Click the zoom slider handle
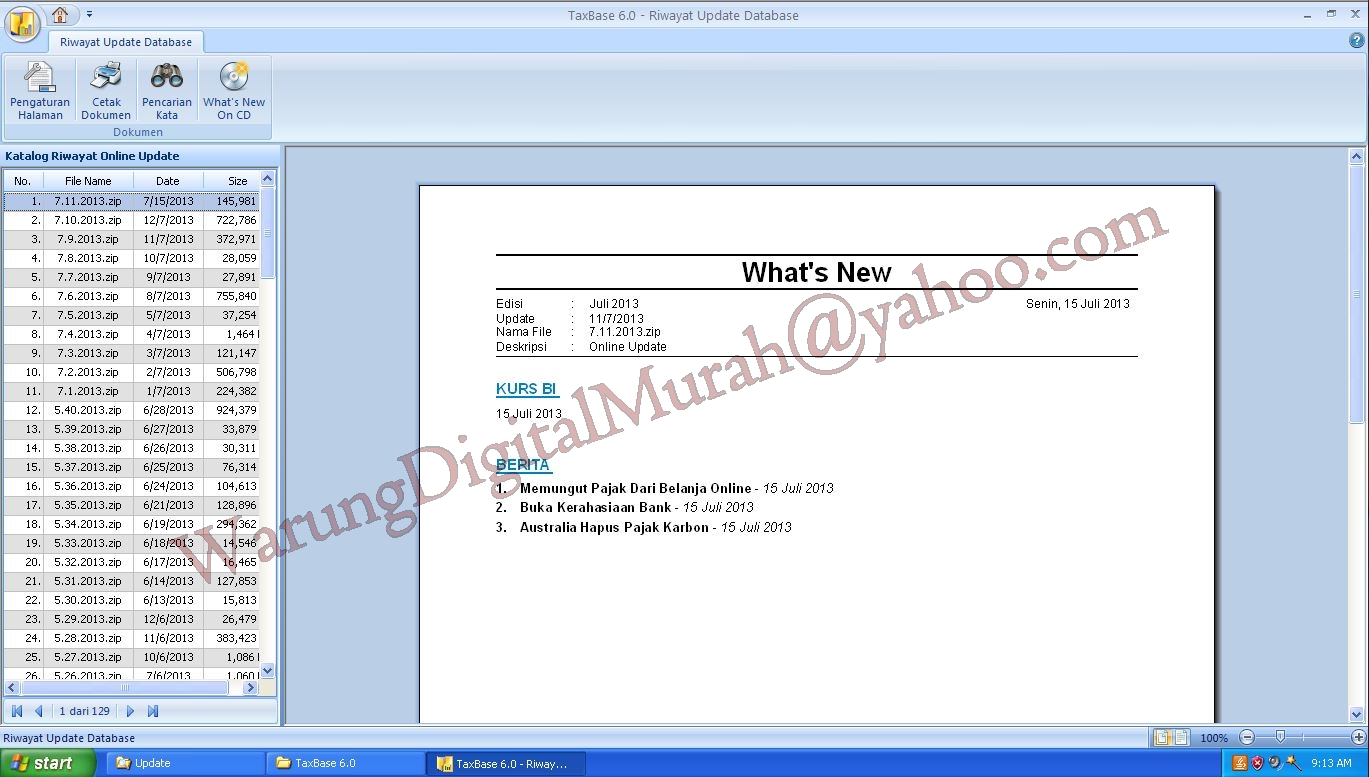Screen dimensions: 1369x777 [1280, 737]
